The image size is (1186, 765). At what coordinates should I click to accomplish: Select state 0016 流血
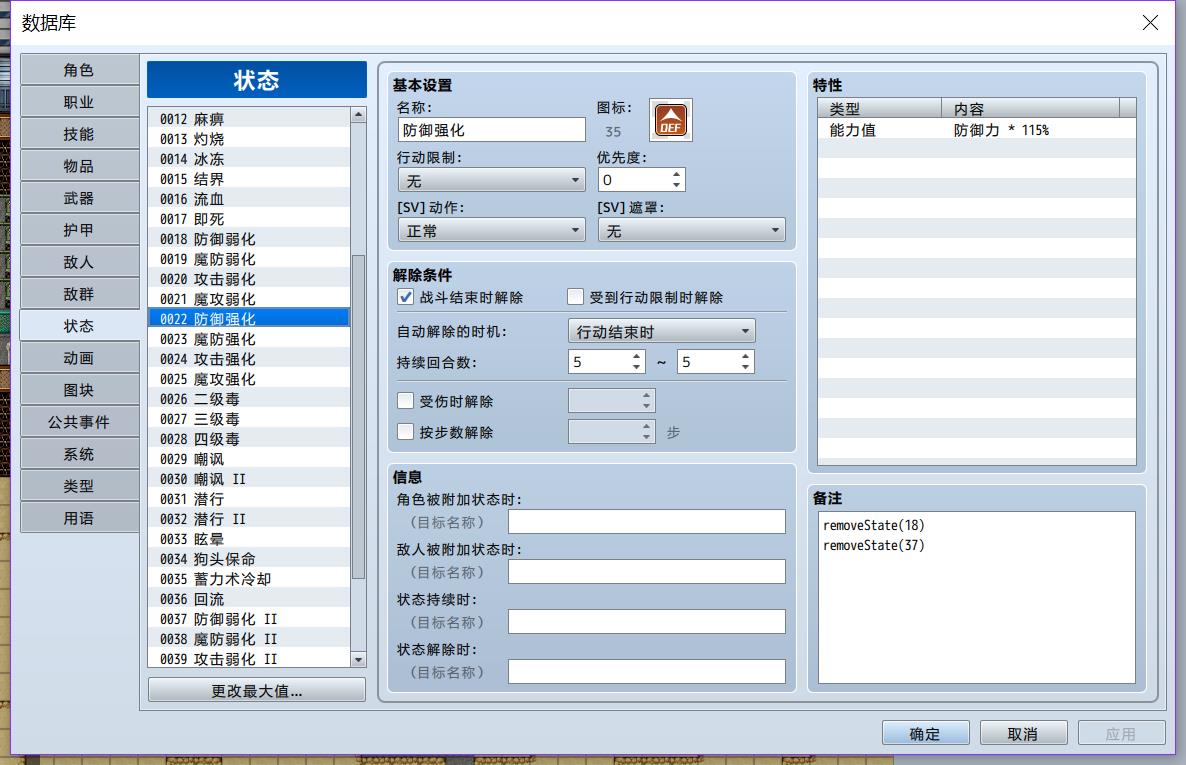tap(249, 198)
